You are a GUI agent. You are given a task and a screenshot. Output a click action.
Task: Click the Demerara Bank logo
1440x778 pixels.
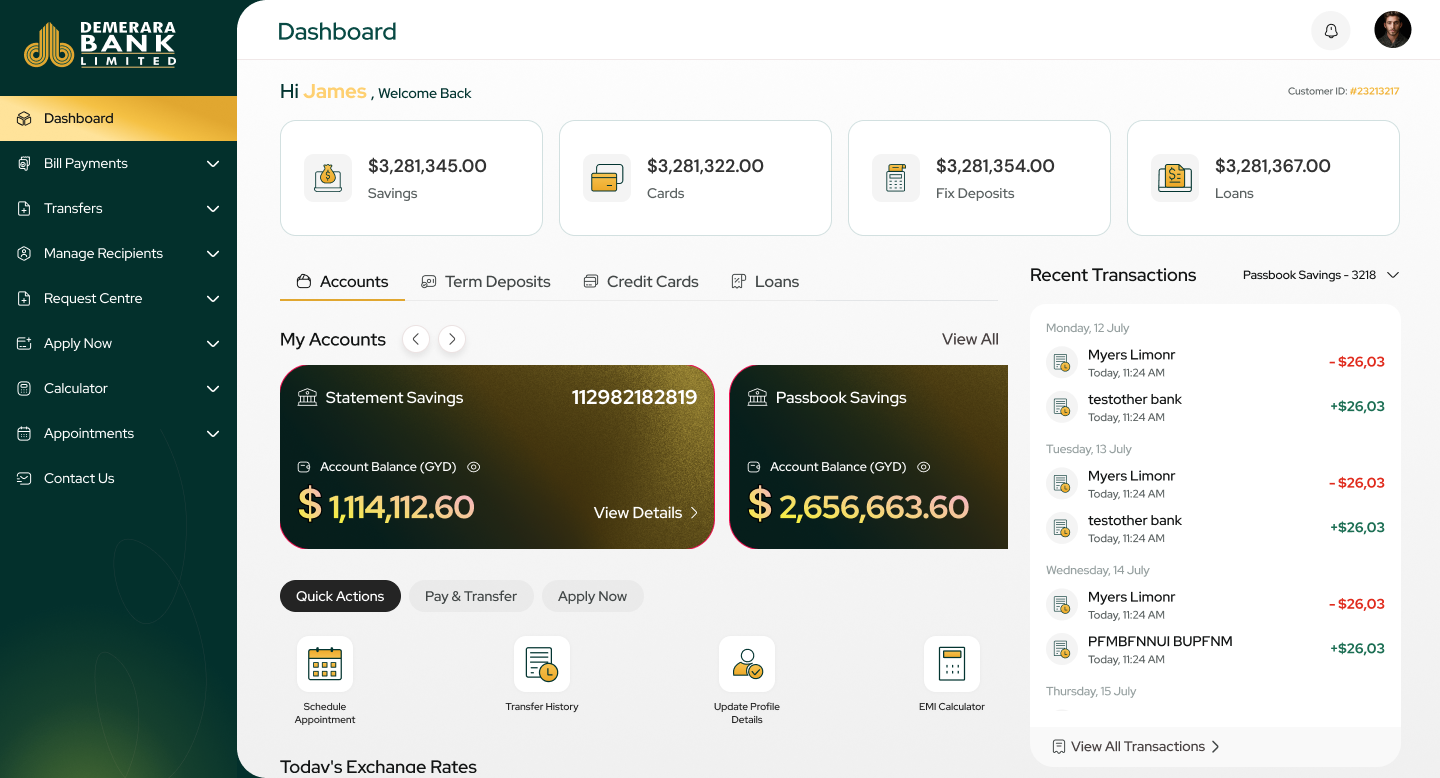tap(100, 45)
